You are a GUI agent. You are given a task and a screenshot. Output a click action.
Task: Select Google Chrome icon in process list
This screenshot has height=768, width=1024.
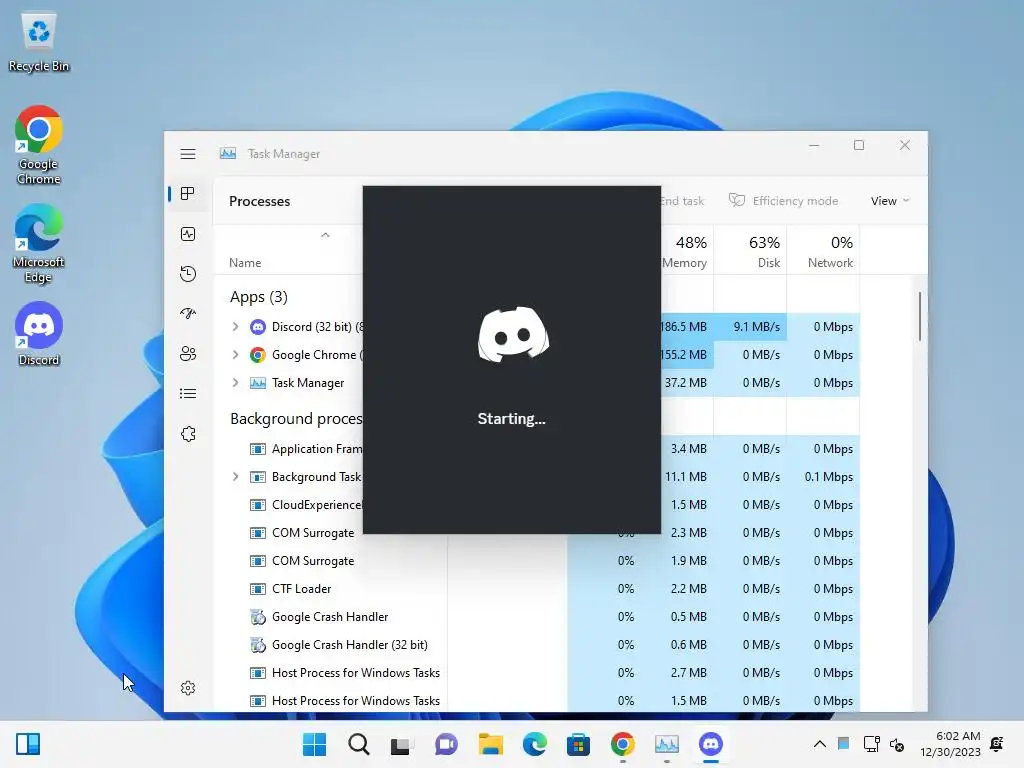pyautogui.click(x=258, y=355)
